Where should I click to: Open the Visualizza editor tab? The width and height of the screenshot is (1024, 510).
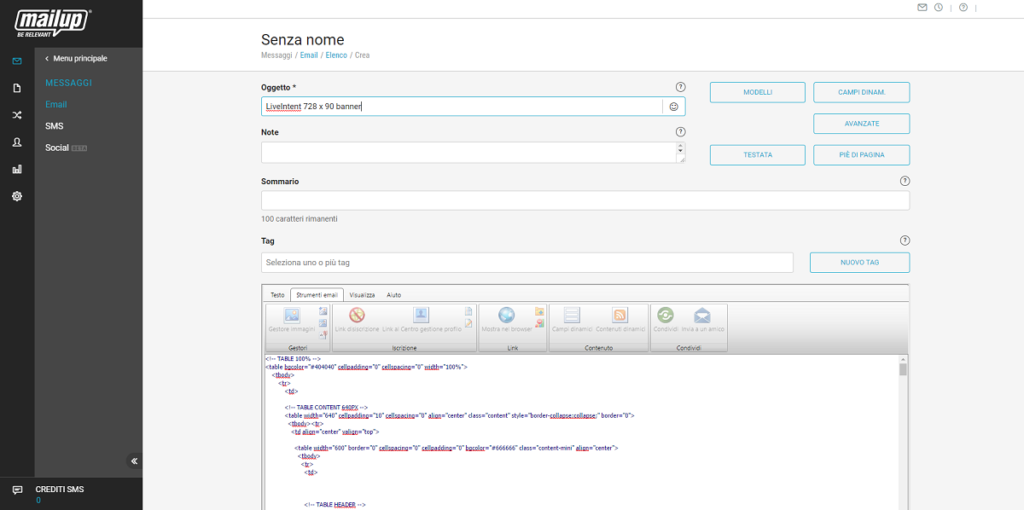pyautogui.click(x=362, y=295)
